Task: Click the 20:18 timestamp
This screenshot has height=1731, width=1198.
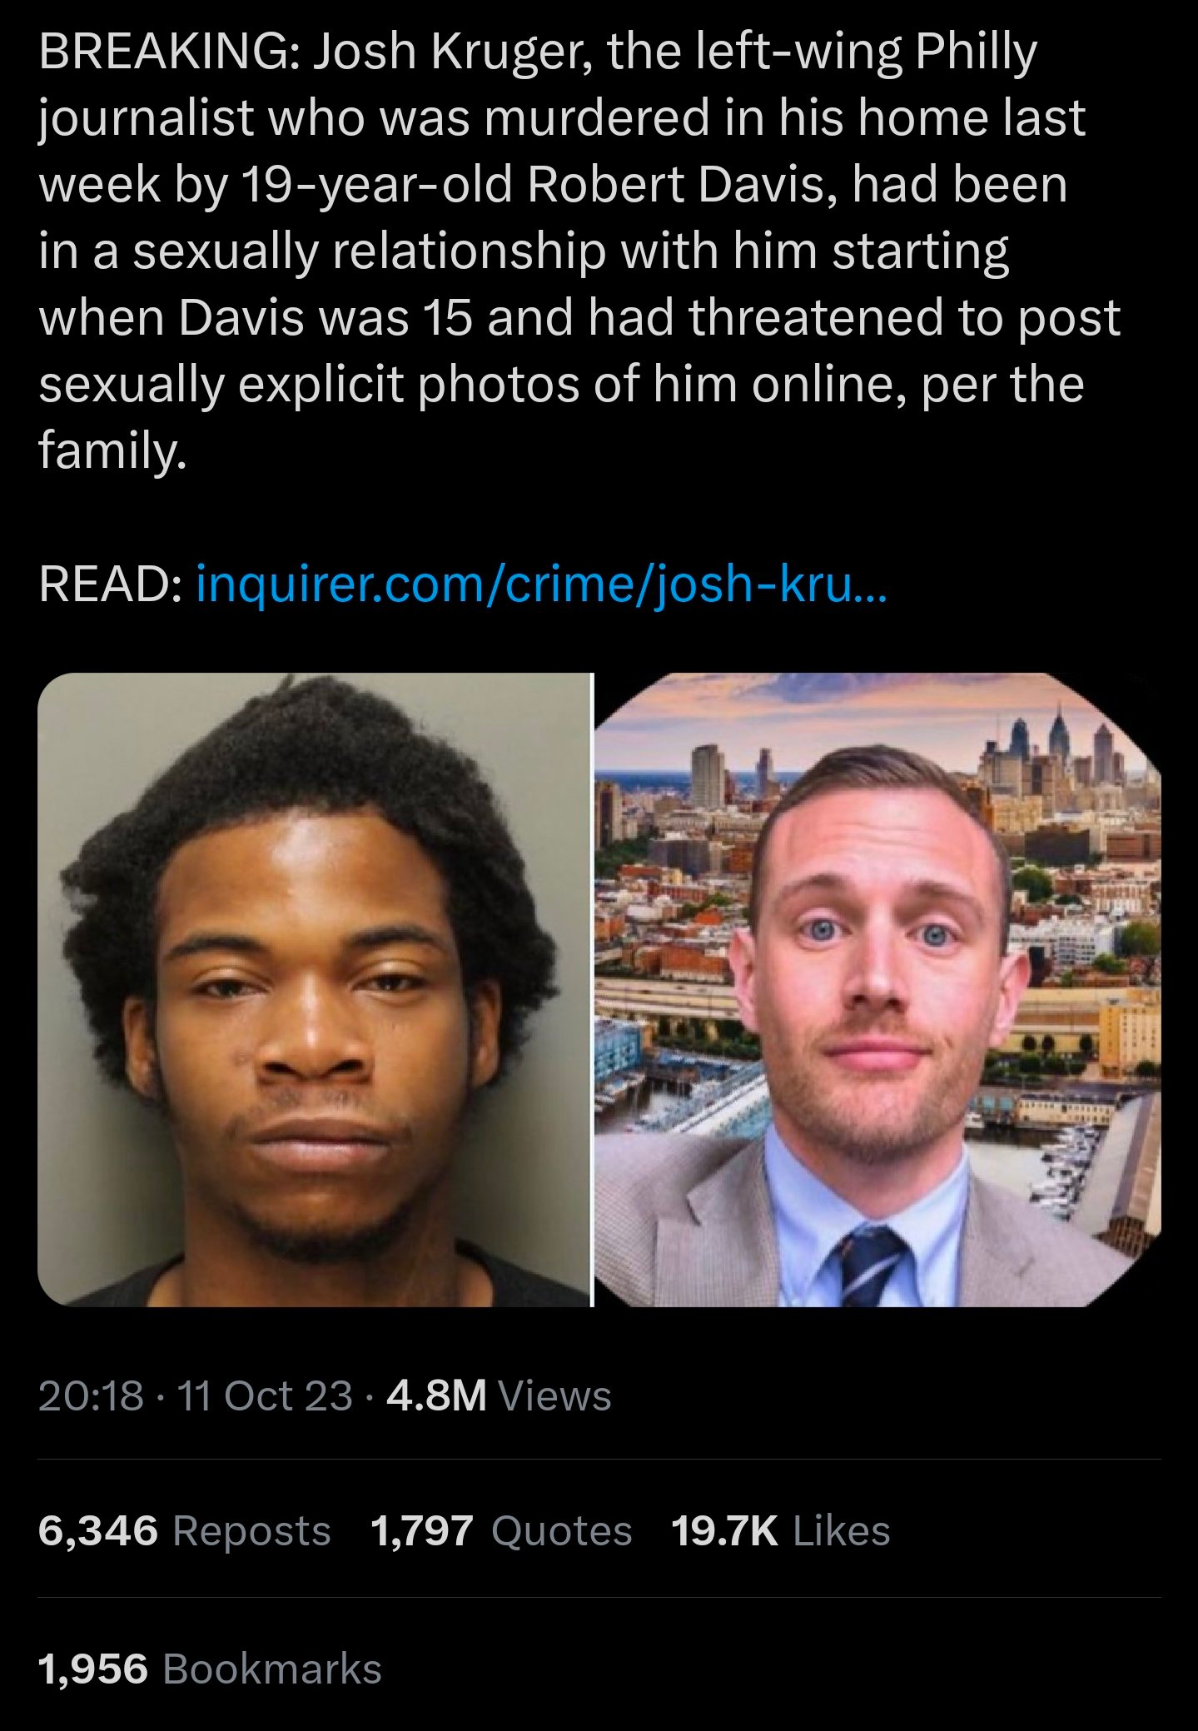Action: tap(91, 1395)
